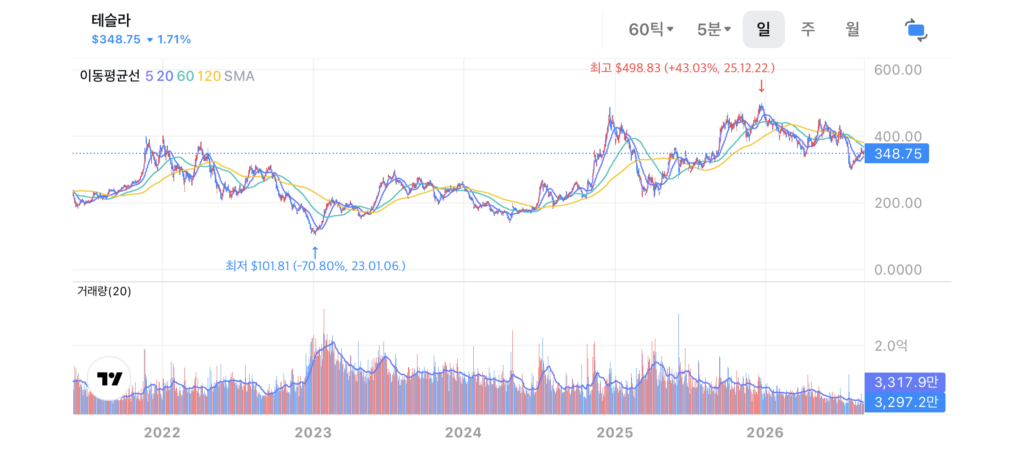
Task: Click the 3,317.9만 volume average tag
Action: tap(904, 382)
